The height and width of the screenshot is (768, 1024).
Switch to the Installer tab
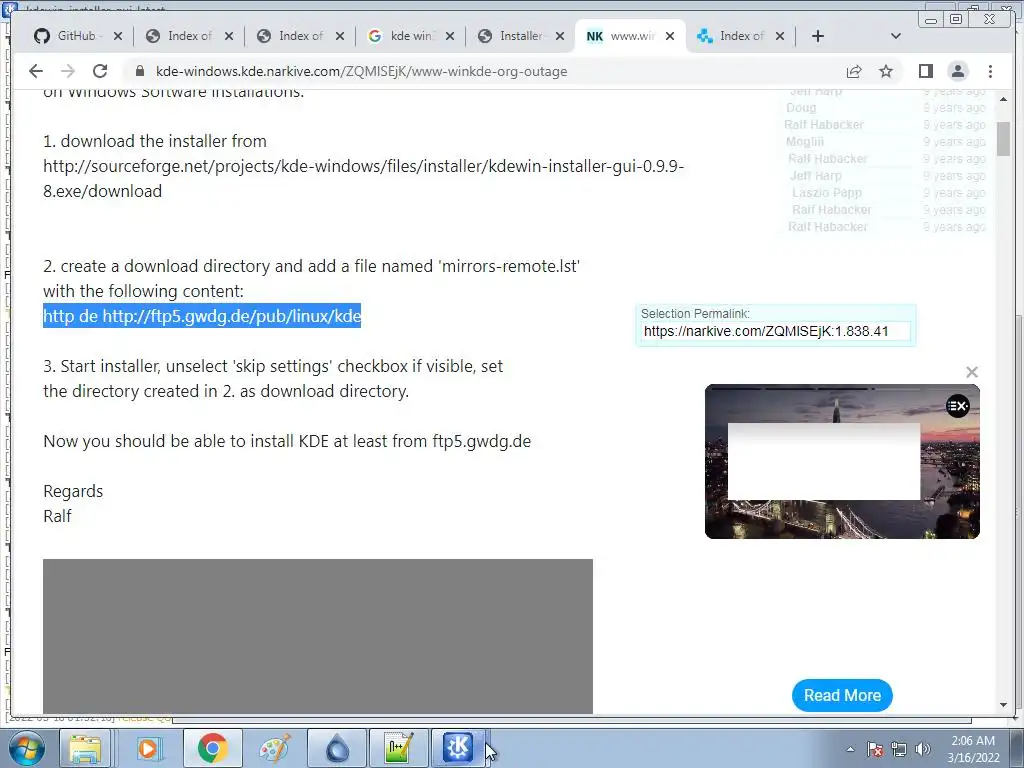[x=520, y=36]
